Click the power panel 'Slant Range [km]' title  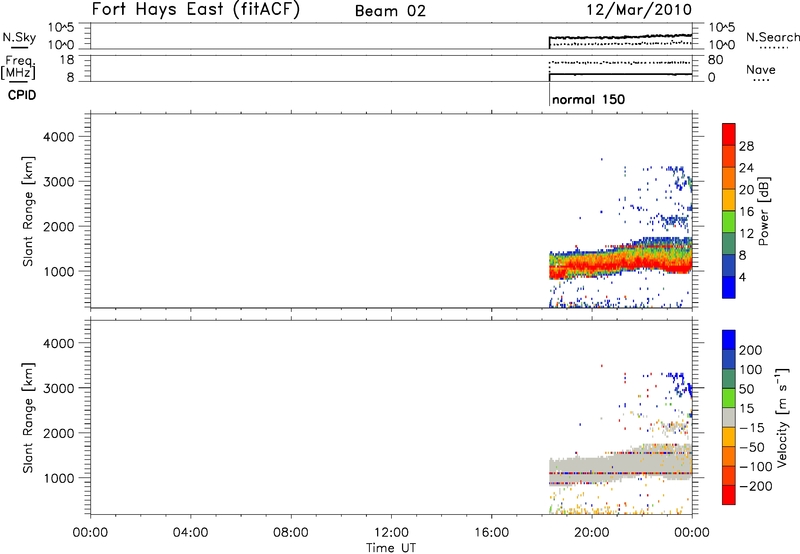pyautogui.click(x=28, y=211)
